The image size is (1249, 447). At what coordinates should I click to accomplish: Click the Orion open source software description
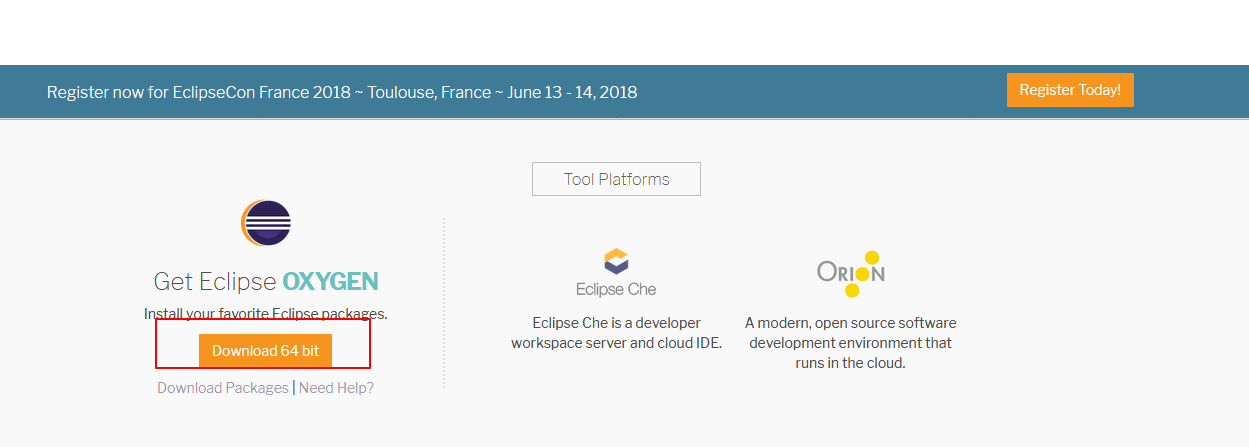click(x=851, y=343)
